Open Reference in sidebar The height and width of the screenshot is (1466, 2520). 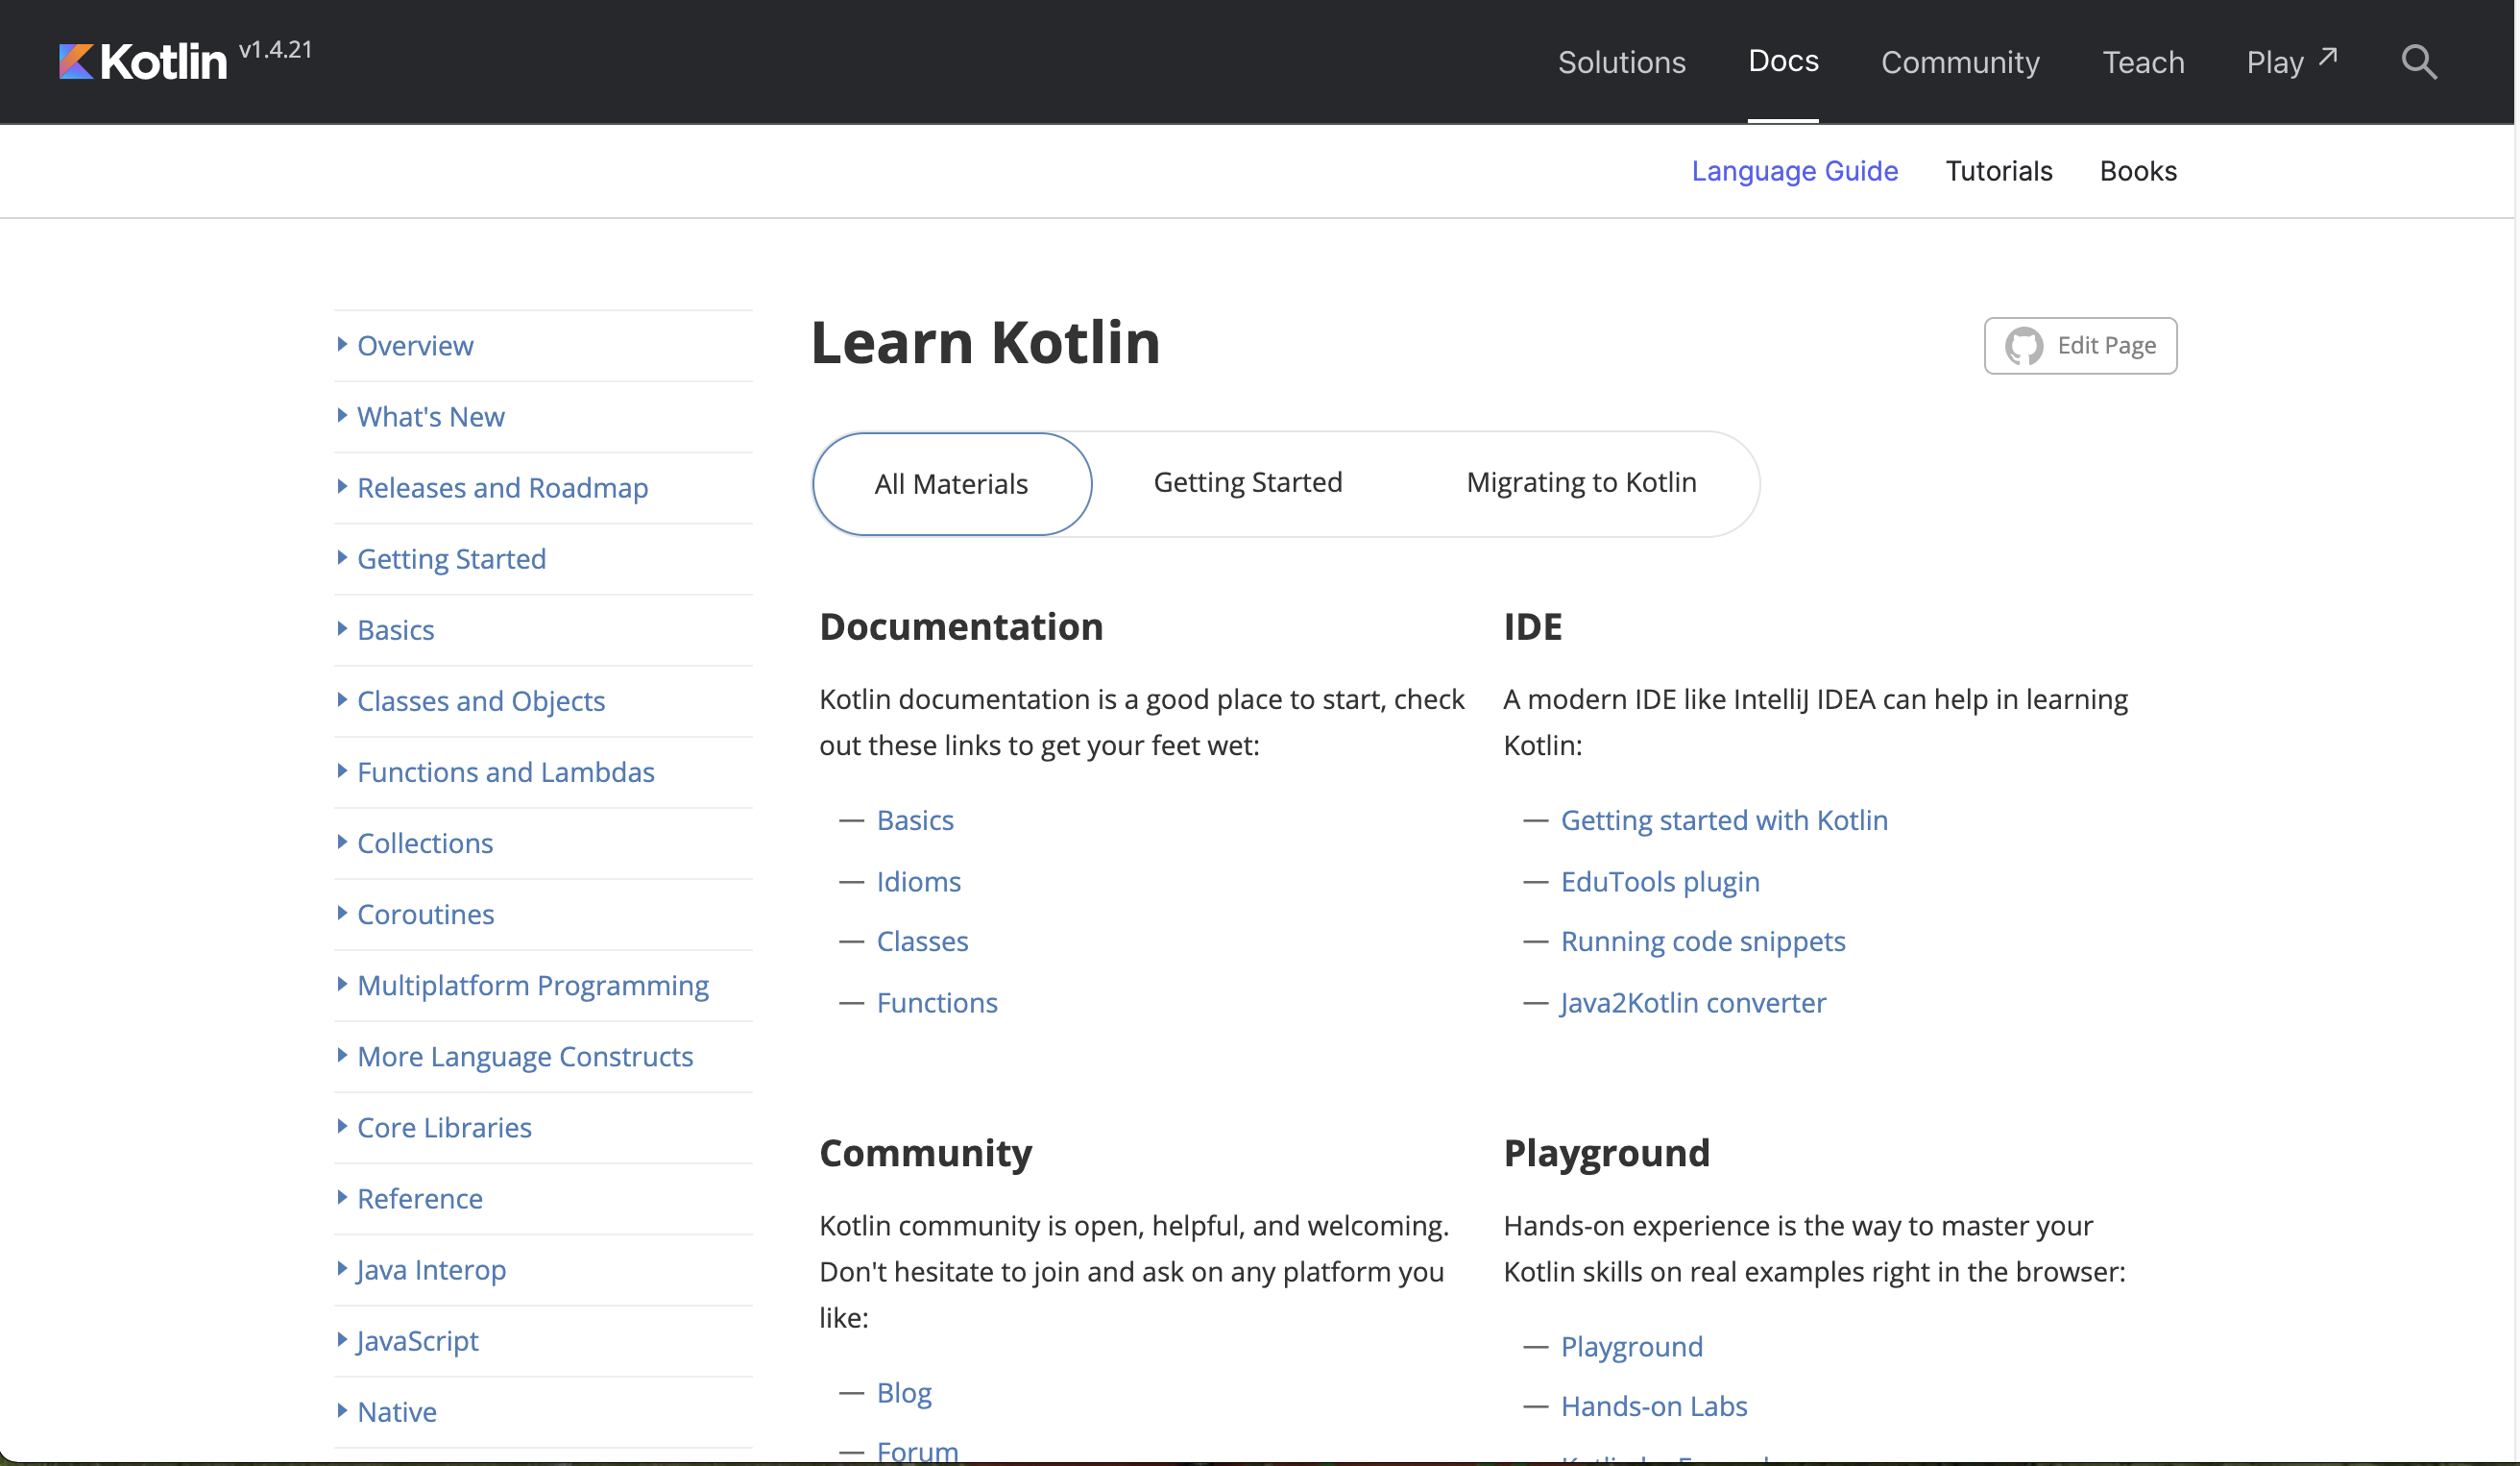click(419, 1199)
